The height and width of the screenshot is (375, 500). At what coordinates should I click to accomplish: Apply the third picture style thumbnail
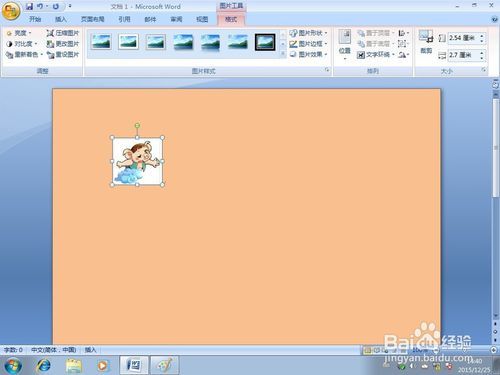tap(156, 42)
